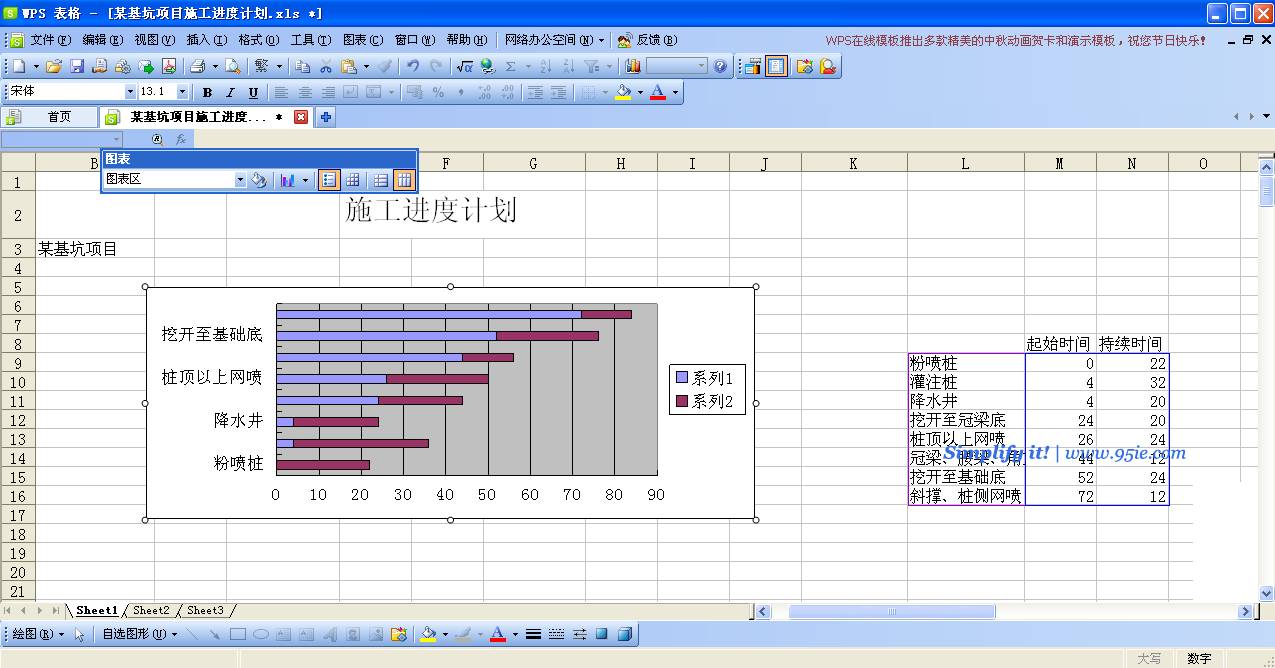Expand the font size dropdown showing 13.1
Image resolution: width=1275 pixels, height=668 pixels.
(x=182, y=92)
